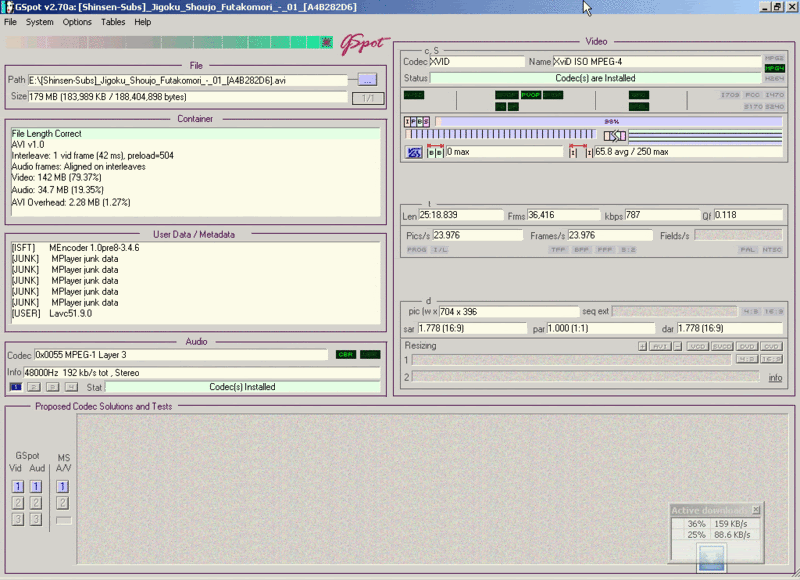
Task: Click the MPG2 indicator in Video panel
Action: [774, 58]
